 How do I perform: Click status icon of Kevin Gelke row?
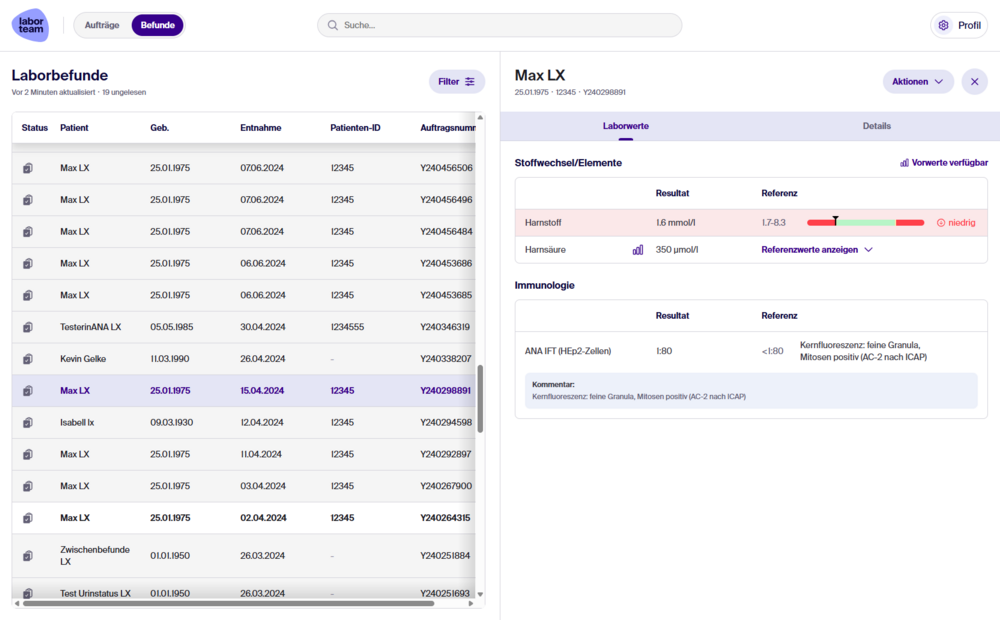coord(28,359)
